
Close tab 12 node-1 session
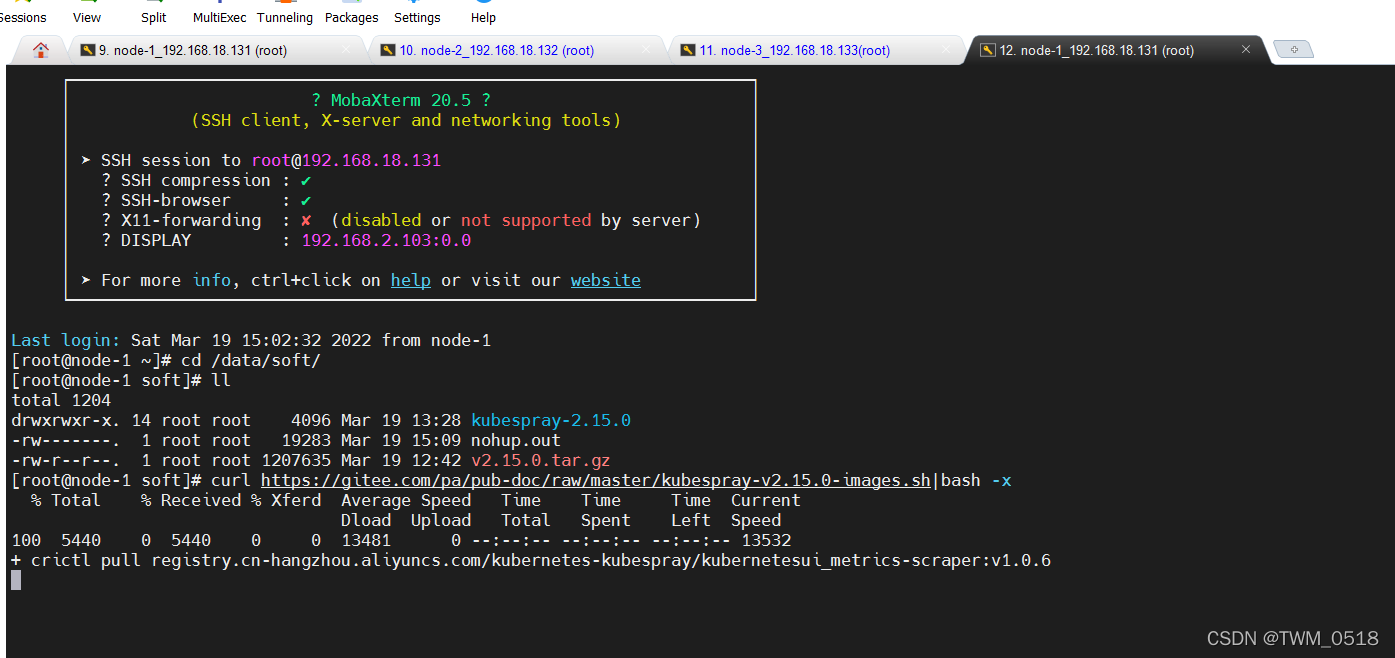(x=1246, y=50)
